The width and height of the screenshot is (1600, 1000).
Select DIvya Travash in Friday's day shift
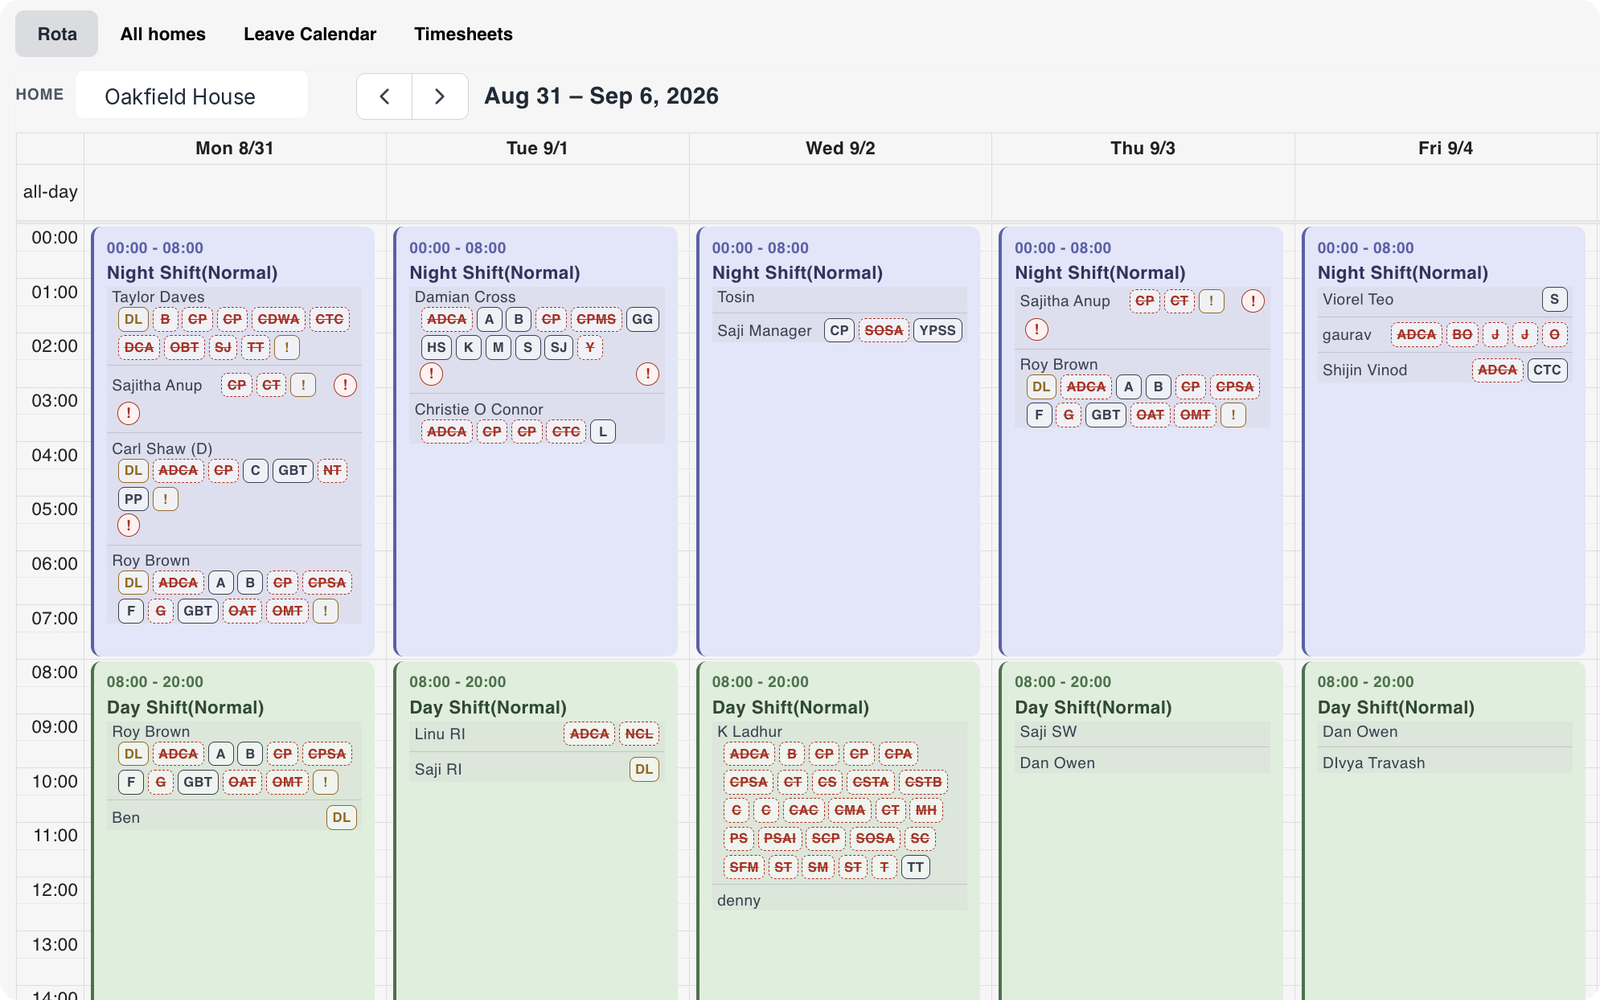coord(1374,763)
